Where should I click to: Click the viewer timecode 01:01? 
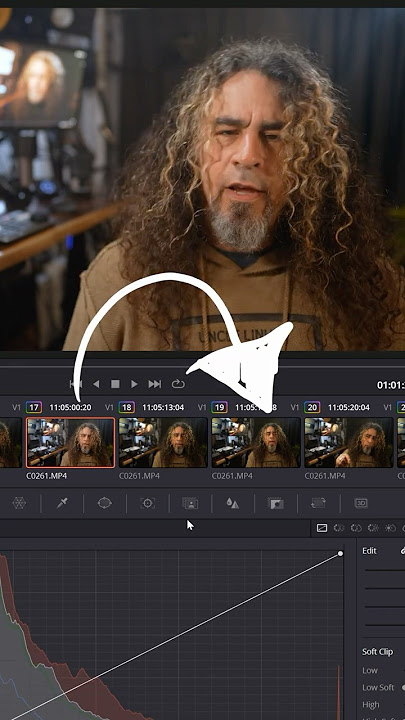point(391,385)
